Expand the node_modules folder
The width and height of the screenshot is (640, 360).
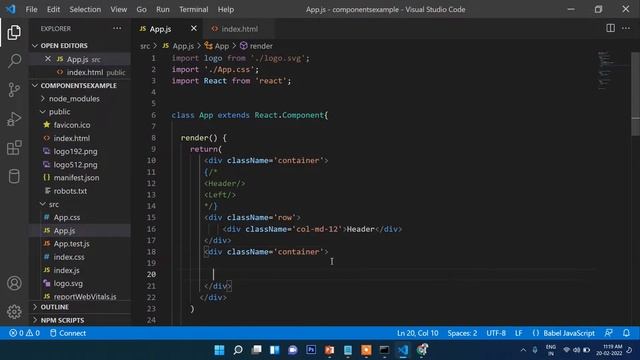click(80, 98)
